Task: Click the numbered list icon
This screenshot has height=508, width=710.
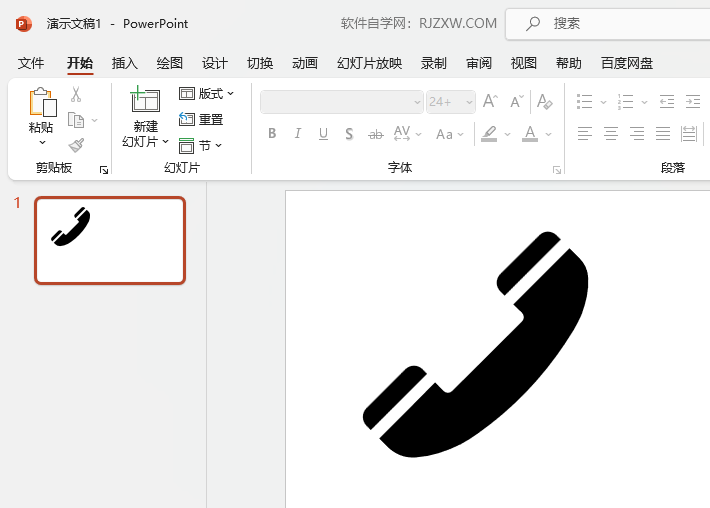Action: tap(625, 102)
